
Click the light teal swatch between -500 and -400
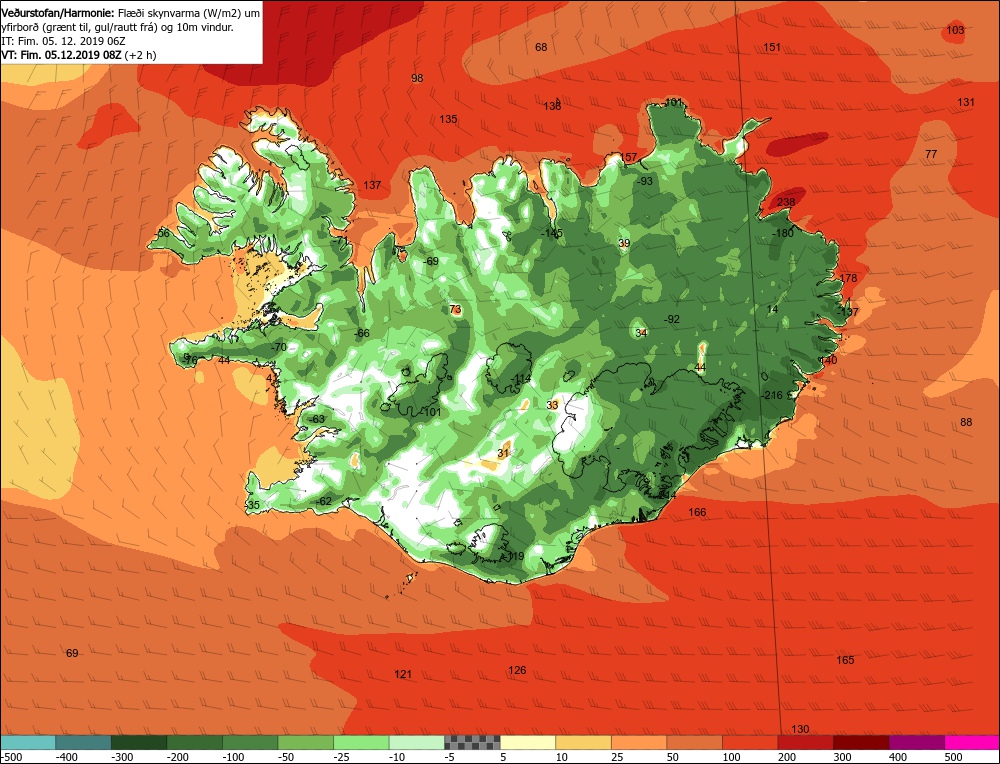coord(28,742)
